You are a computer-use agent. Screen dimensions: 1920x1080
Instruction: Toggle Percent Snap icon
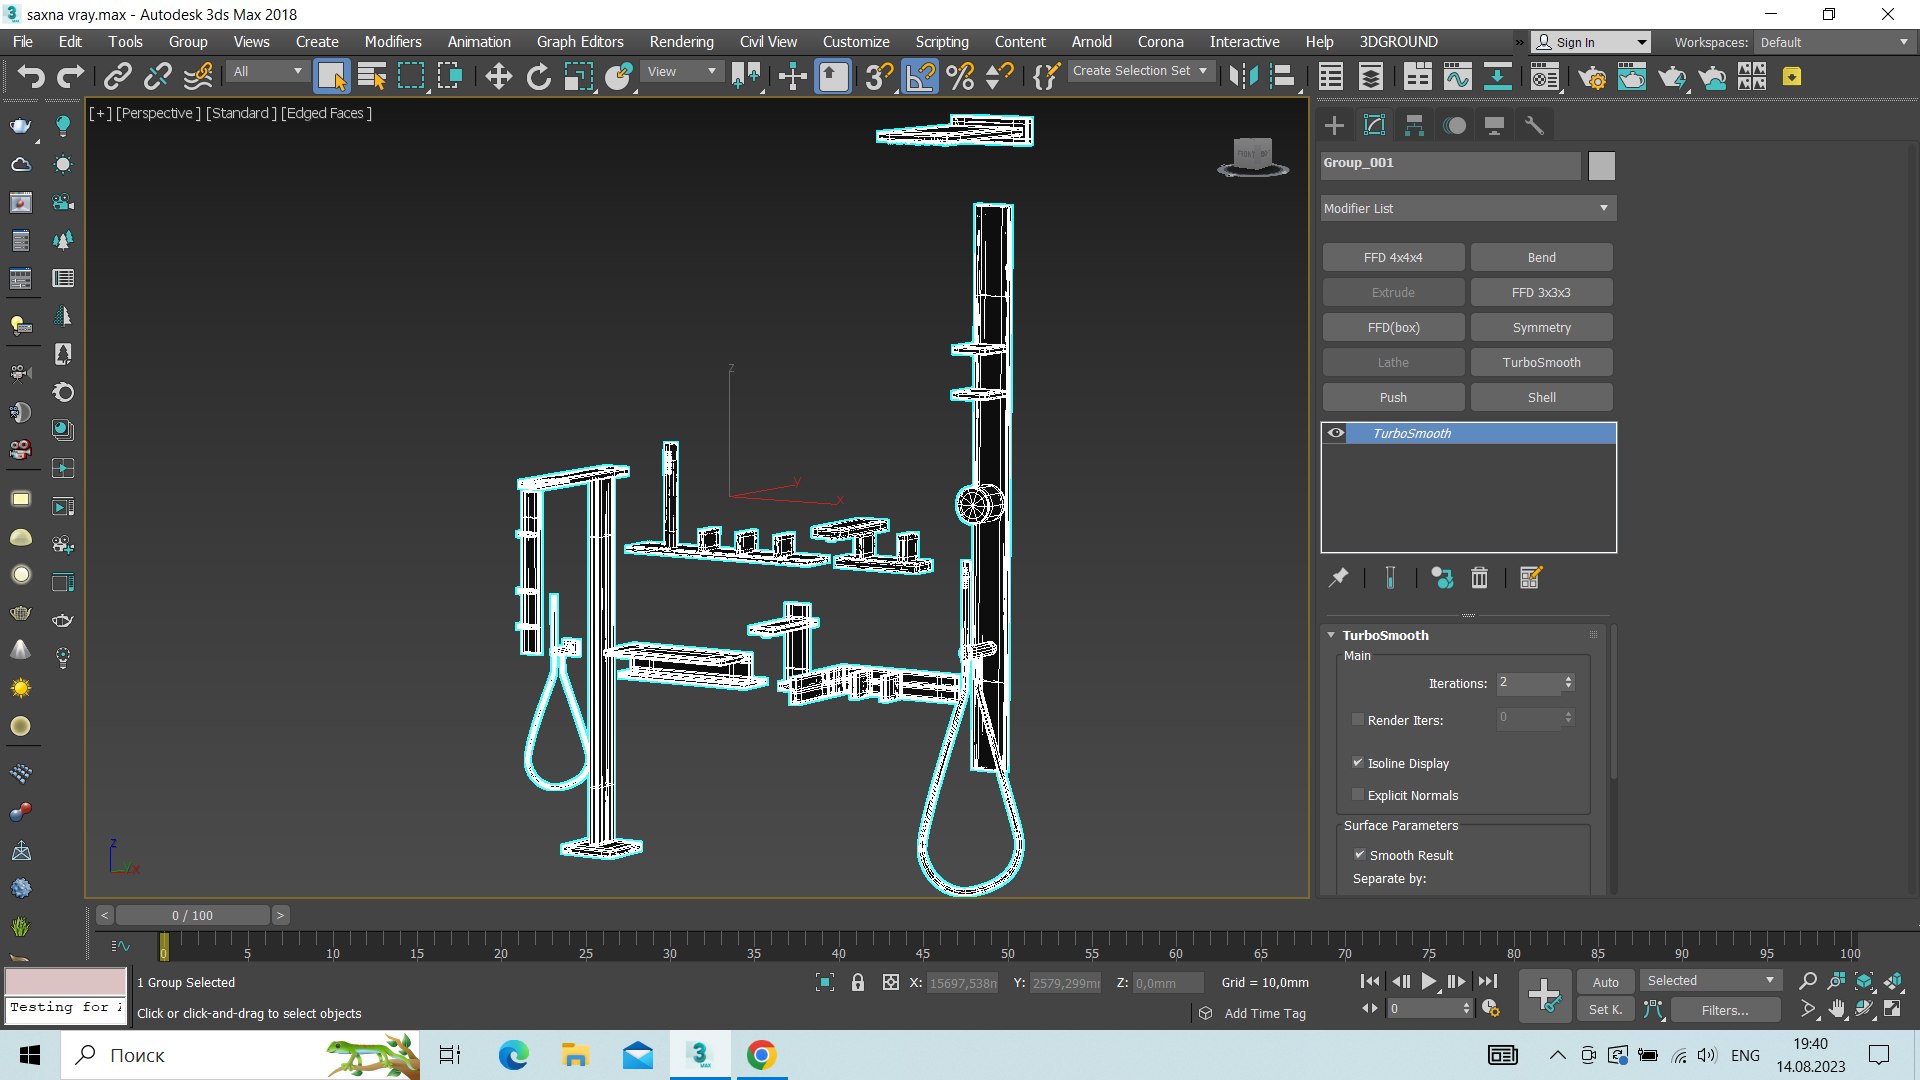coord(960,76)
